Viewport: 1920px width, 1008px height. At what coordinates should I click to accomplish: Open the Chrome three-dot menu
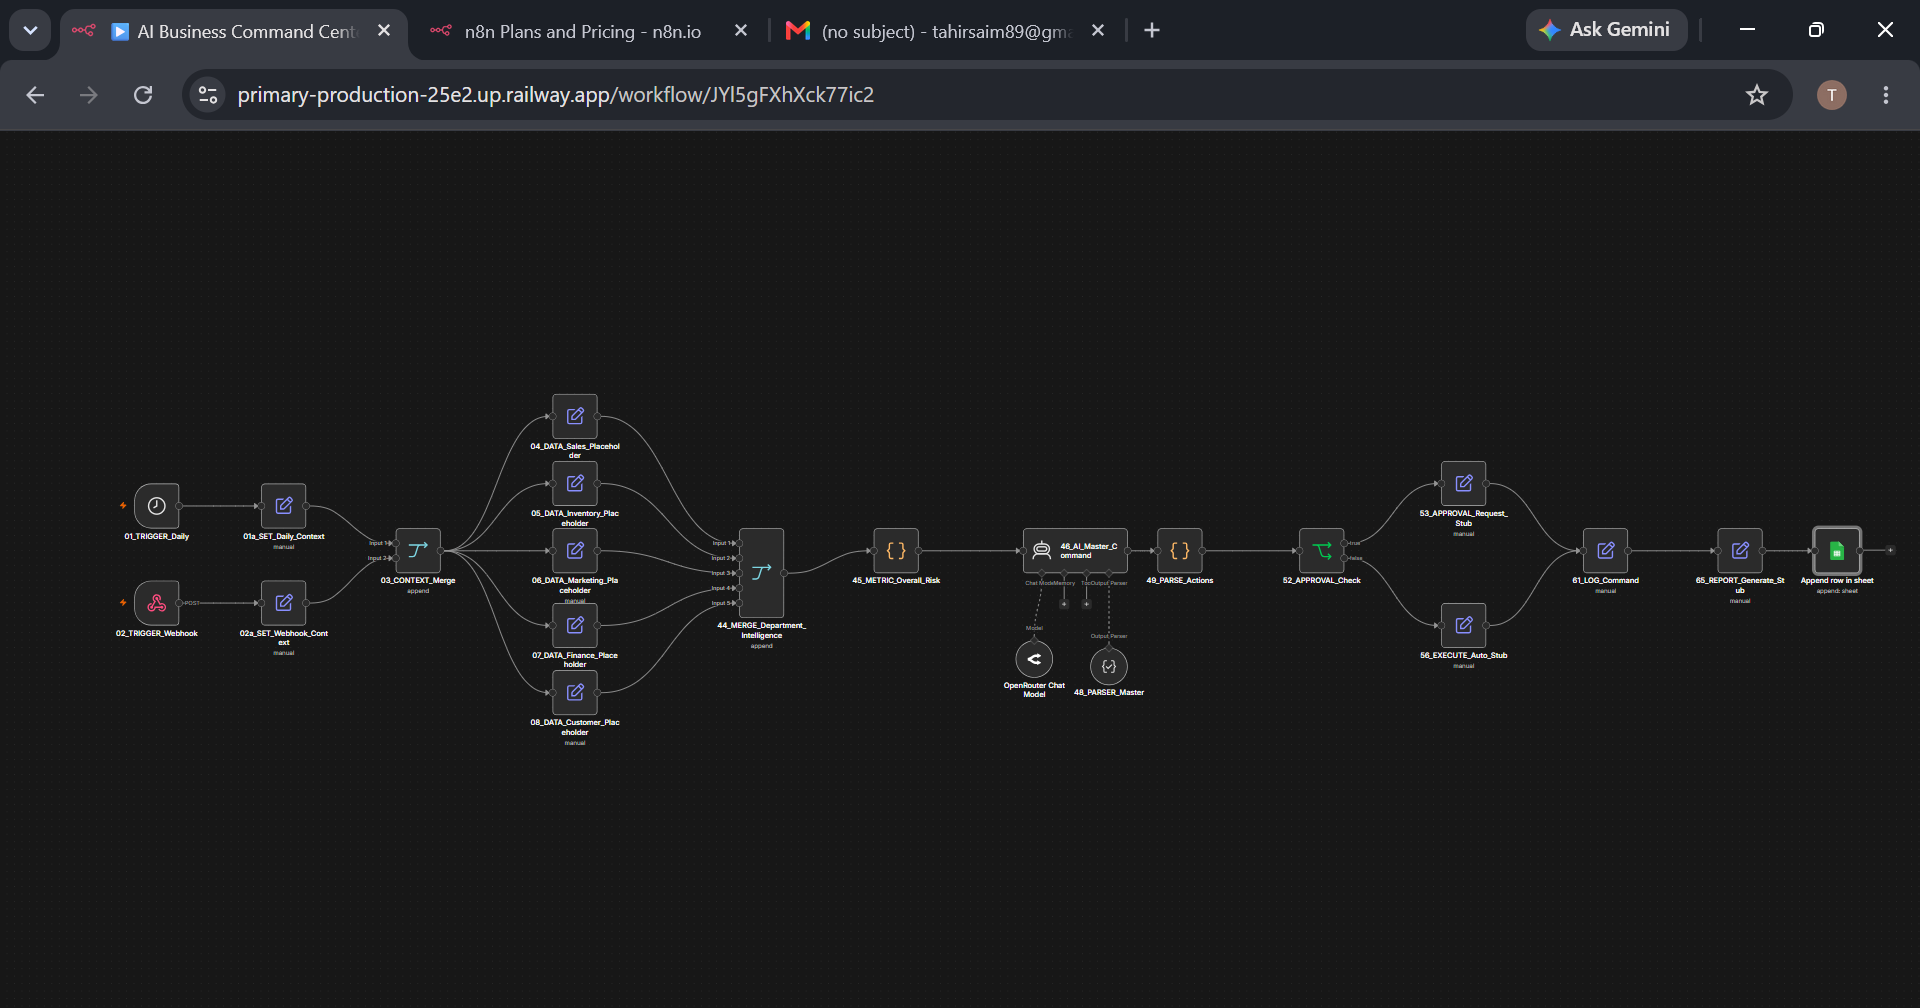click(x=1886, y=95)
